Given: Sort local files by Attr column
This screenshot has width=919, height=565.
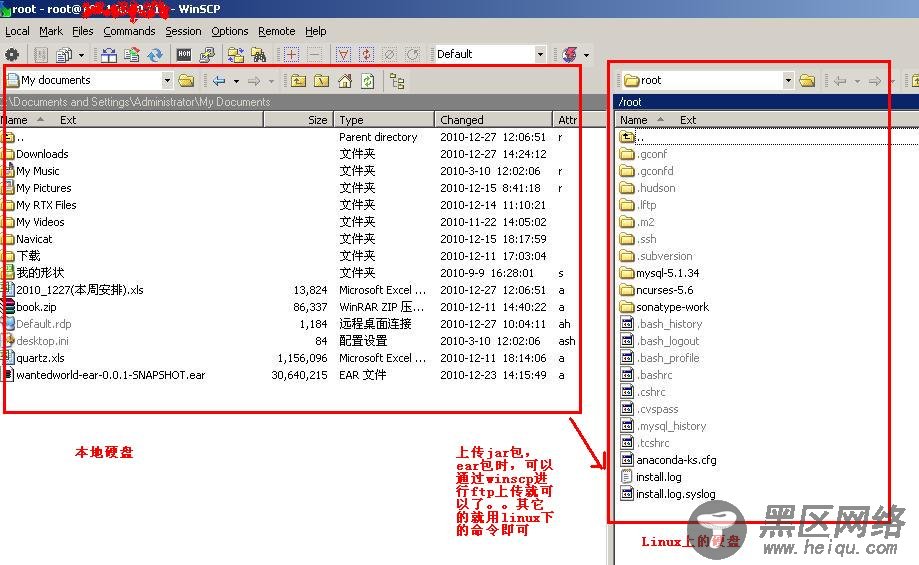Looking at the screenshot, I should [567, 120].
